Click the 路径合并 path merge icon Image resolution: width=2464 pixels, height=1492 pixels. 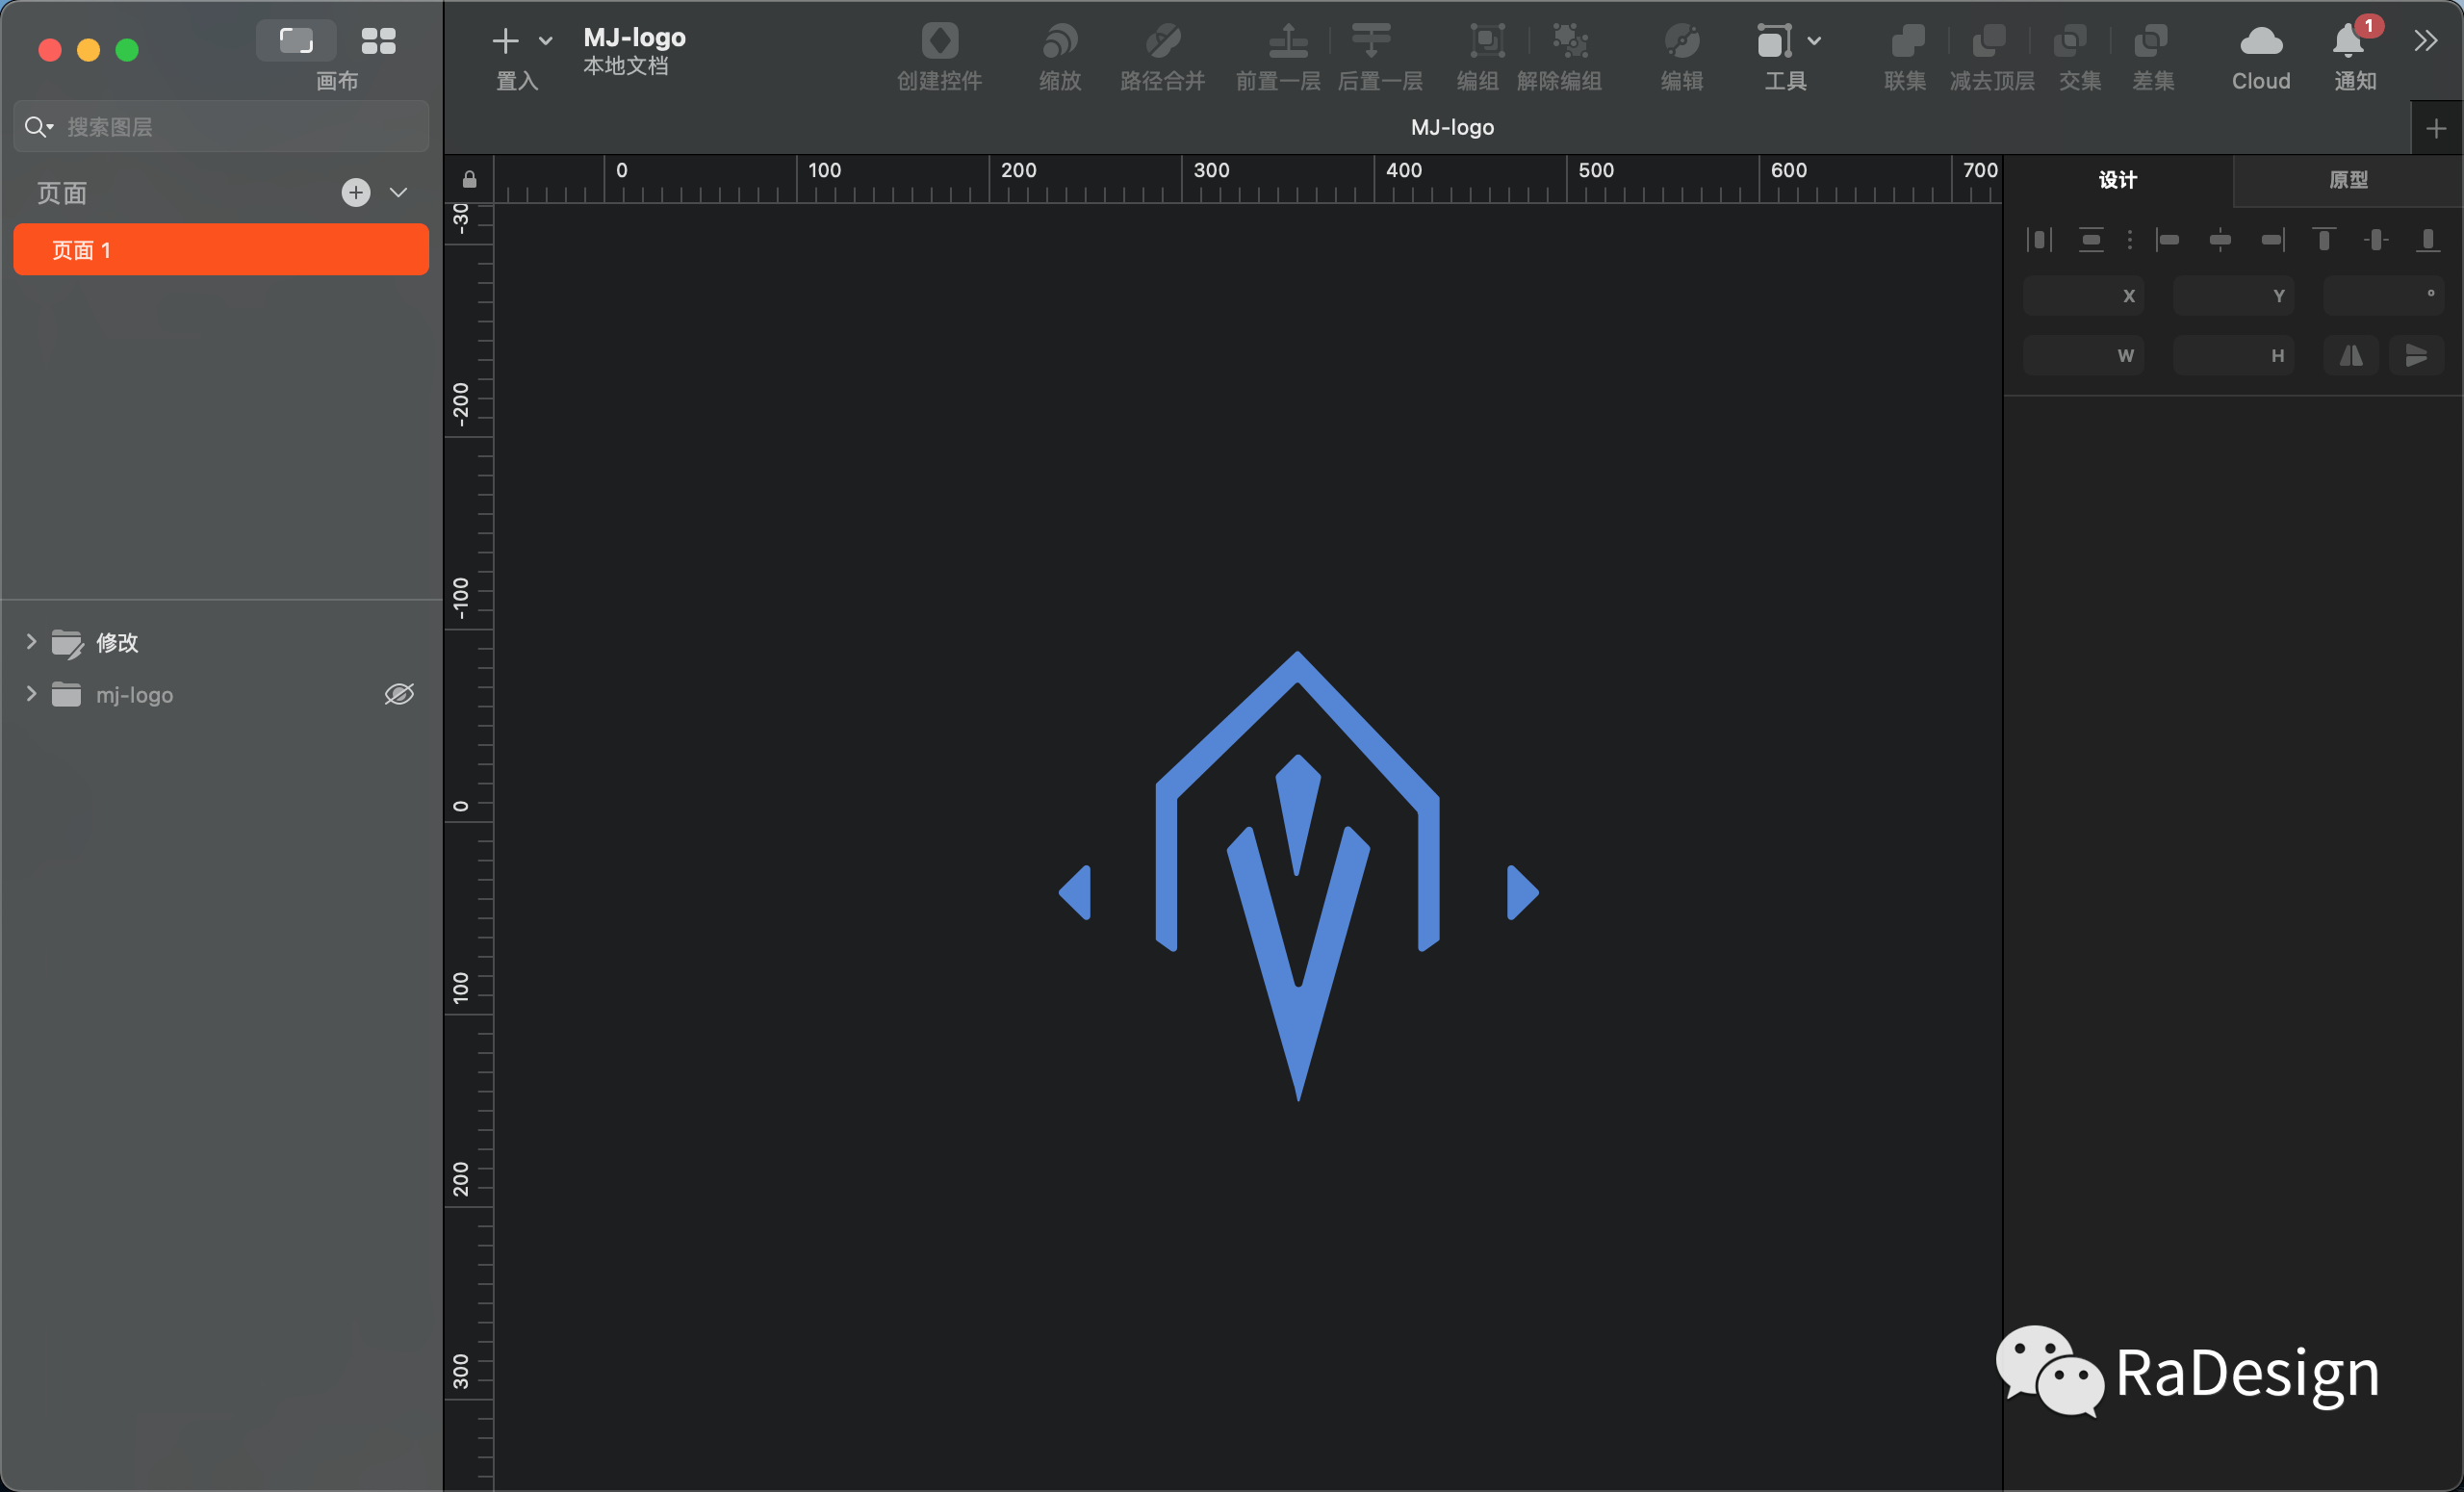click(x=1162, y=41)
